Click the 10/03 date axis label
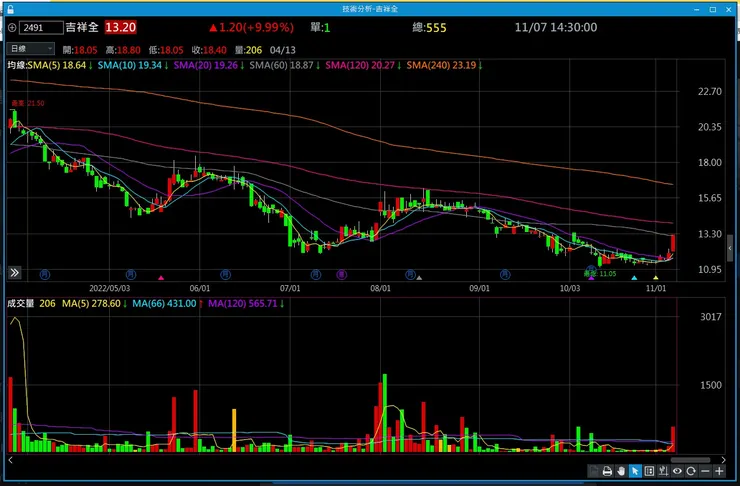The height and width of the screenshot is (486, 740). (x=570, y=288)
